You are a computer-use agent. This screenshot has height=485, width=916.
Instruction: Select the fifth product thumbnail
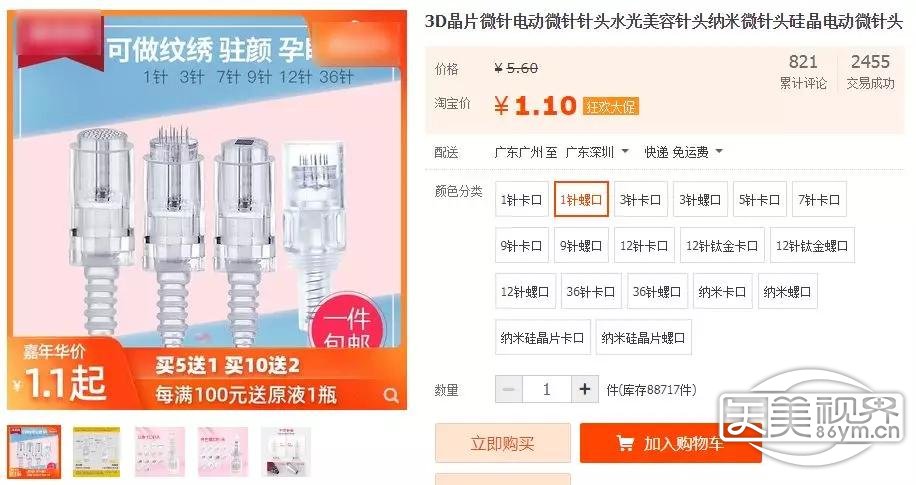click(286, 451)
